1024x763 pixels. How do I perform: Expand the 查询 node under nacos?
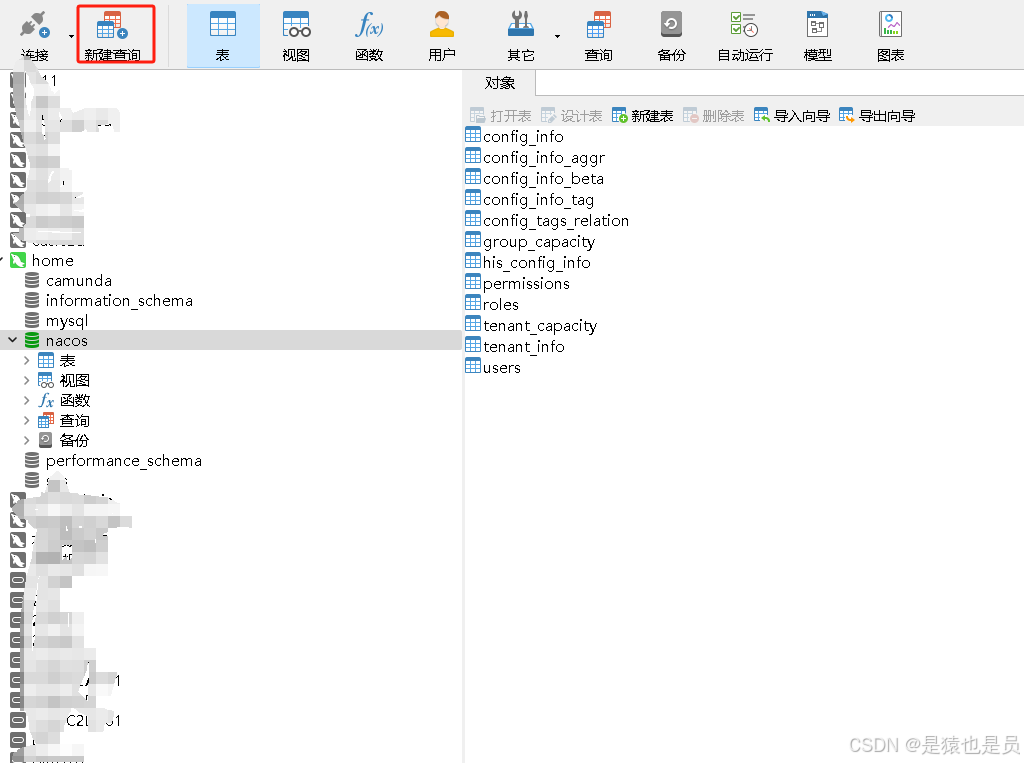26,420
